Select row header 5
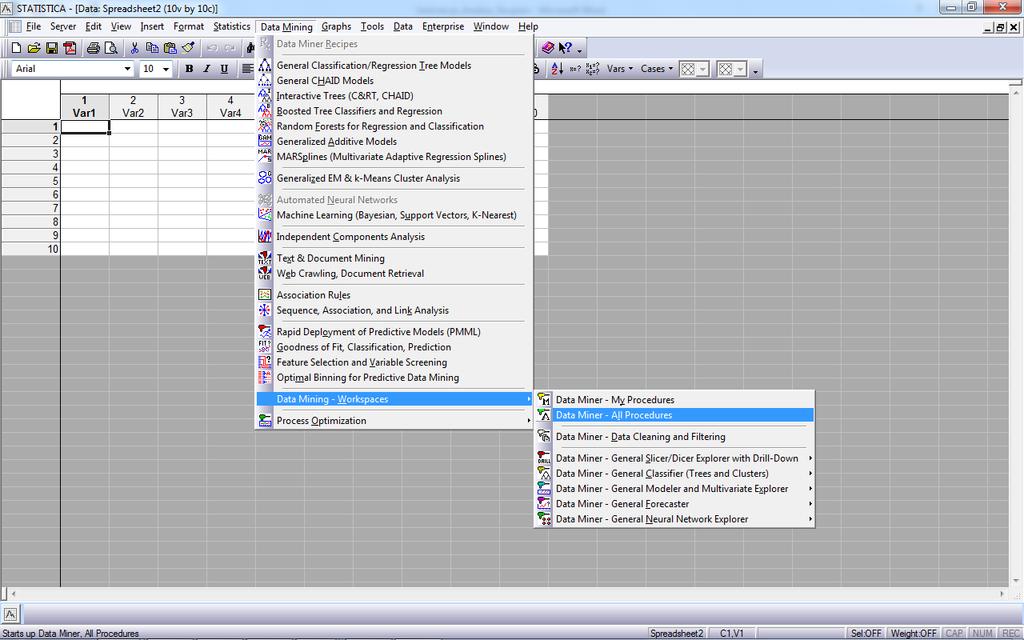The width and height of the screenshot is (1024, 640). coord(31,181)
